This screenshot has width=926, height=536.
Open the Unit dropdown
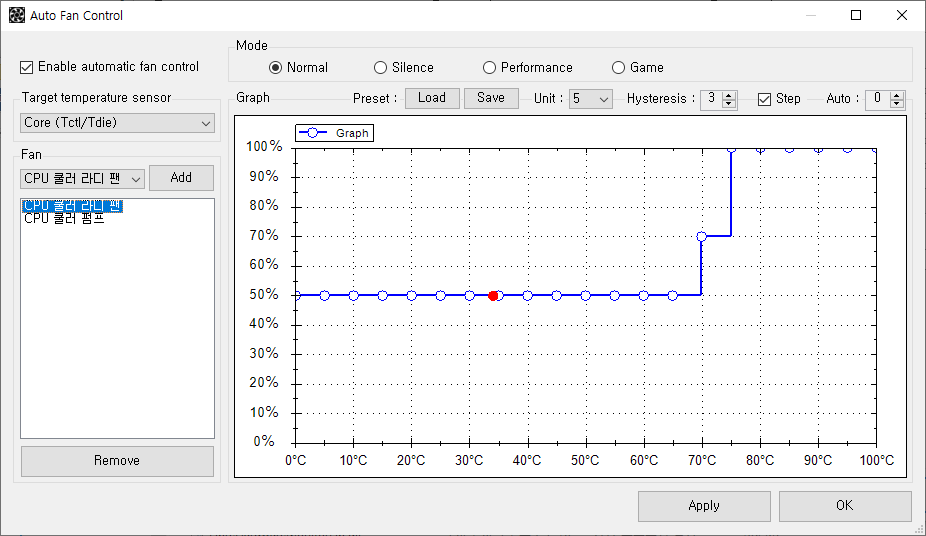tap(590, 99)
